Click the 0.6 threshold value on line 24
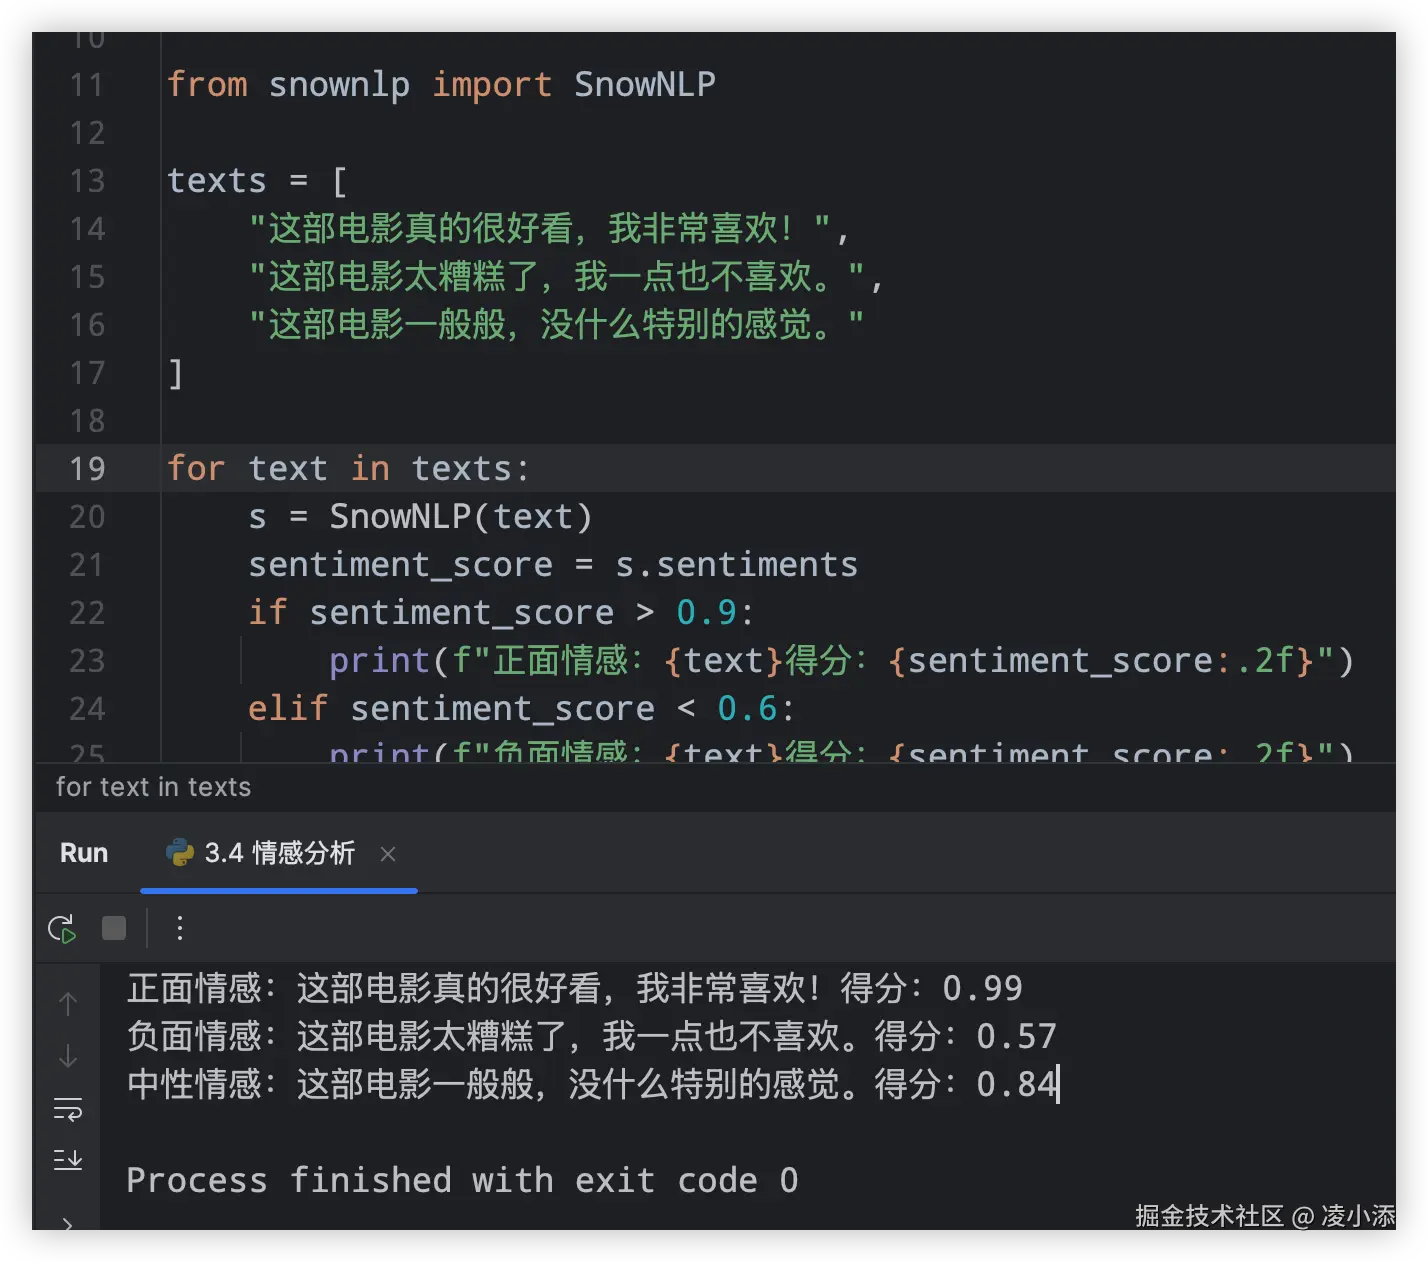The image size is (1428, 1262). [x=747, y=708]
